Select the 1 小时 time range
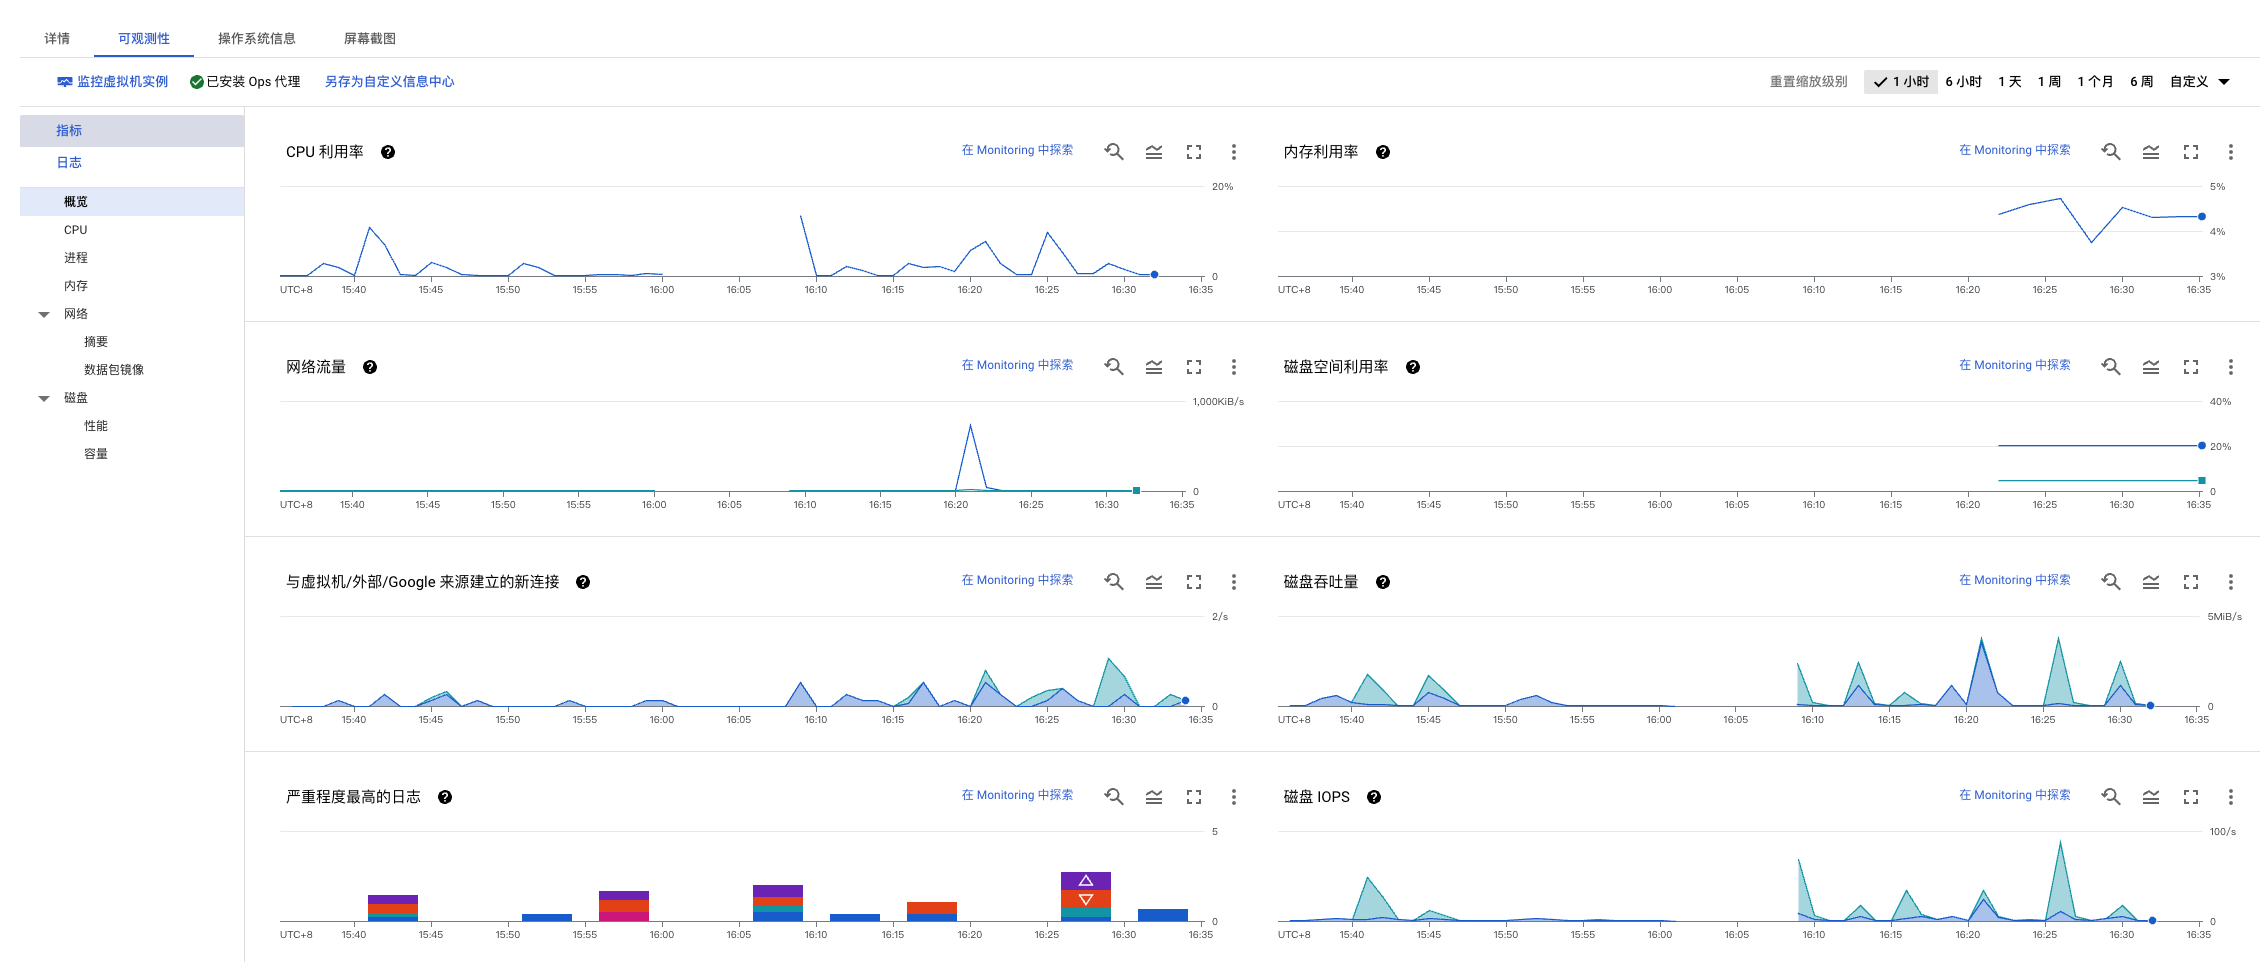 (1902, 82)
